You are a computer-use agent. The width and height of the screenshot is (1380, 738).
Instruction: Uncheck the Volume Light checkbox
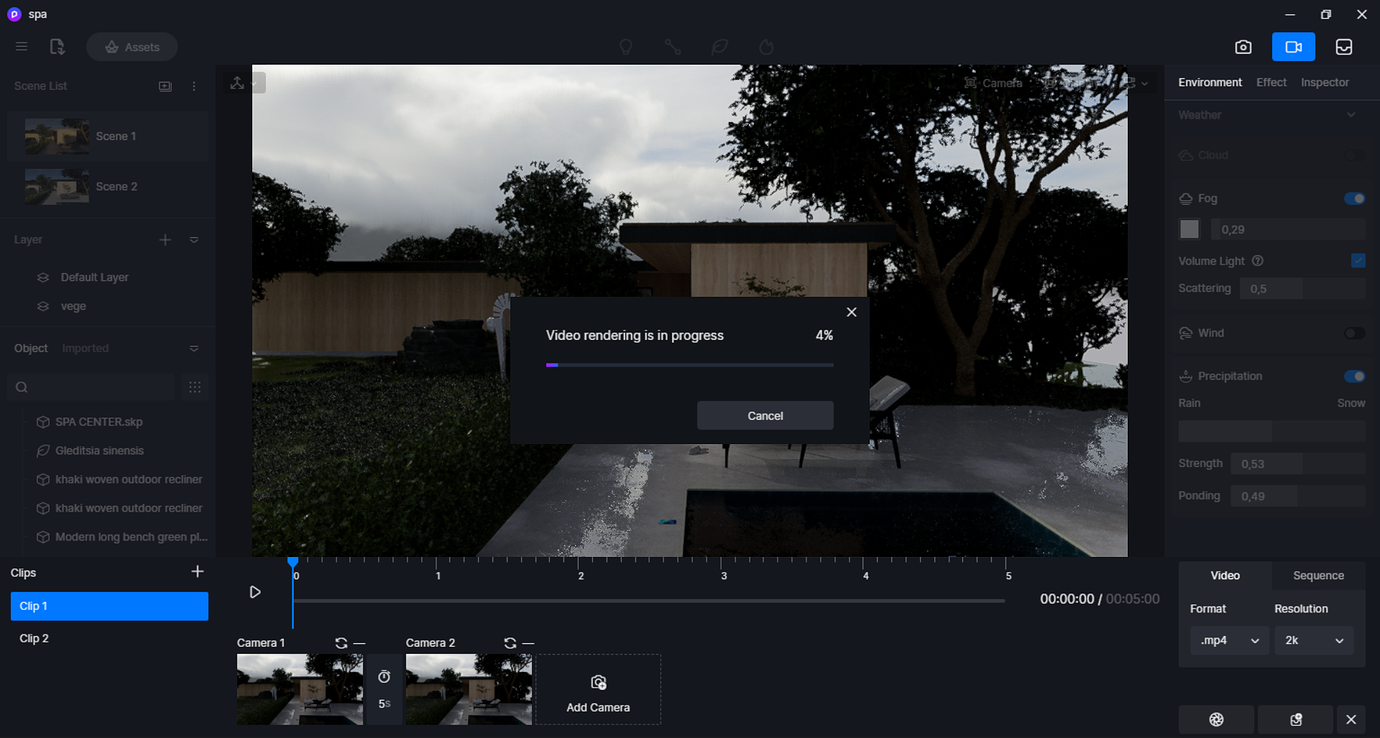[x=1358, y=261]
